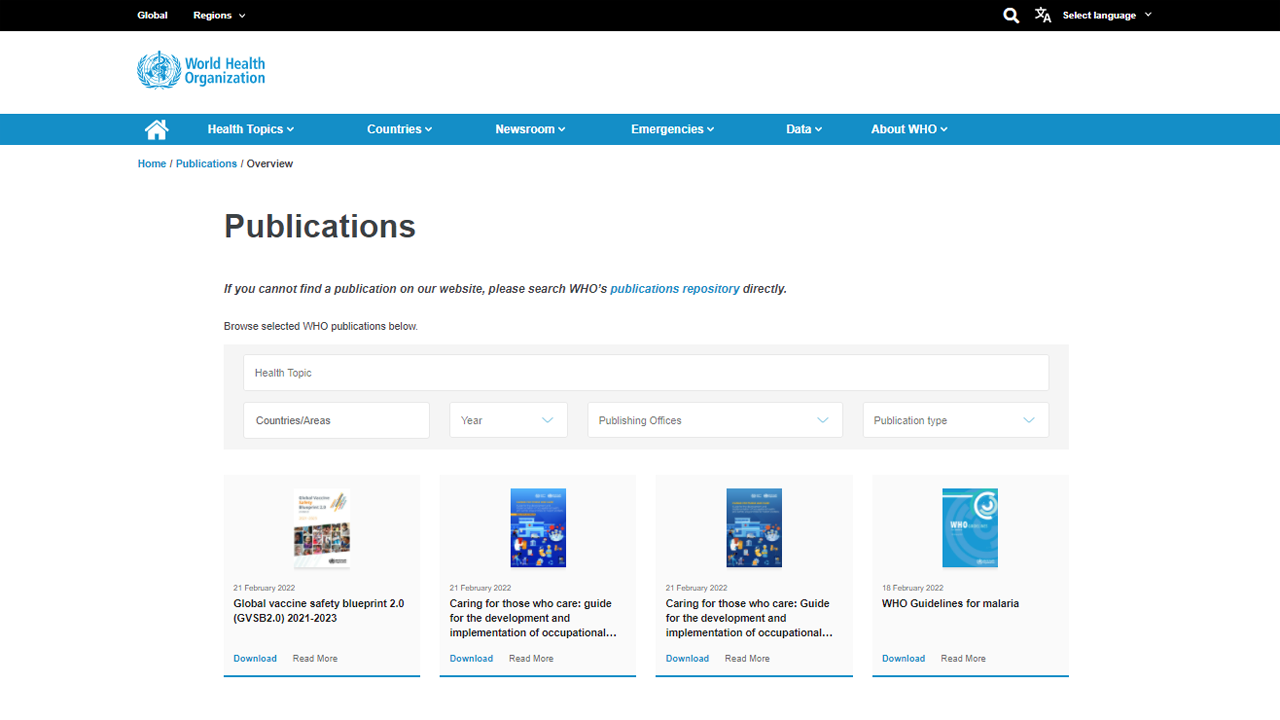Focus the Countries/Areas filter field
This screenshot has width=1280, height=720.
tap(336, 420)
